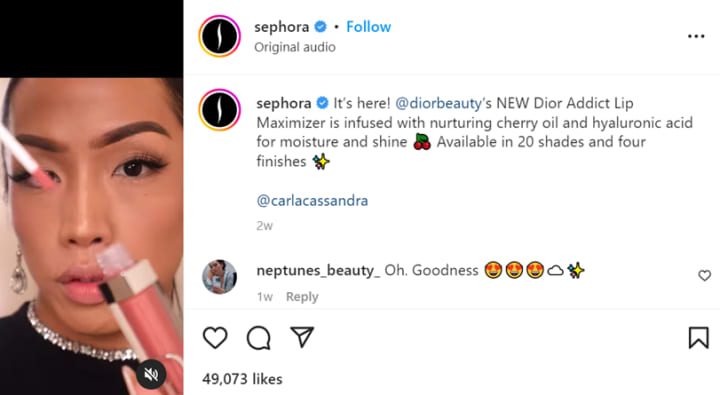Click the neptunes_beauty_ username
The width and height of the screenshot is (720, 395).
pyautogui.click(x=318, y=270)
